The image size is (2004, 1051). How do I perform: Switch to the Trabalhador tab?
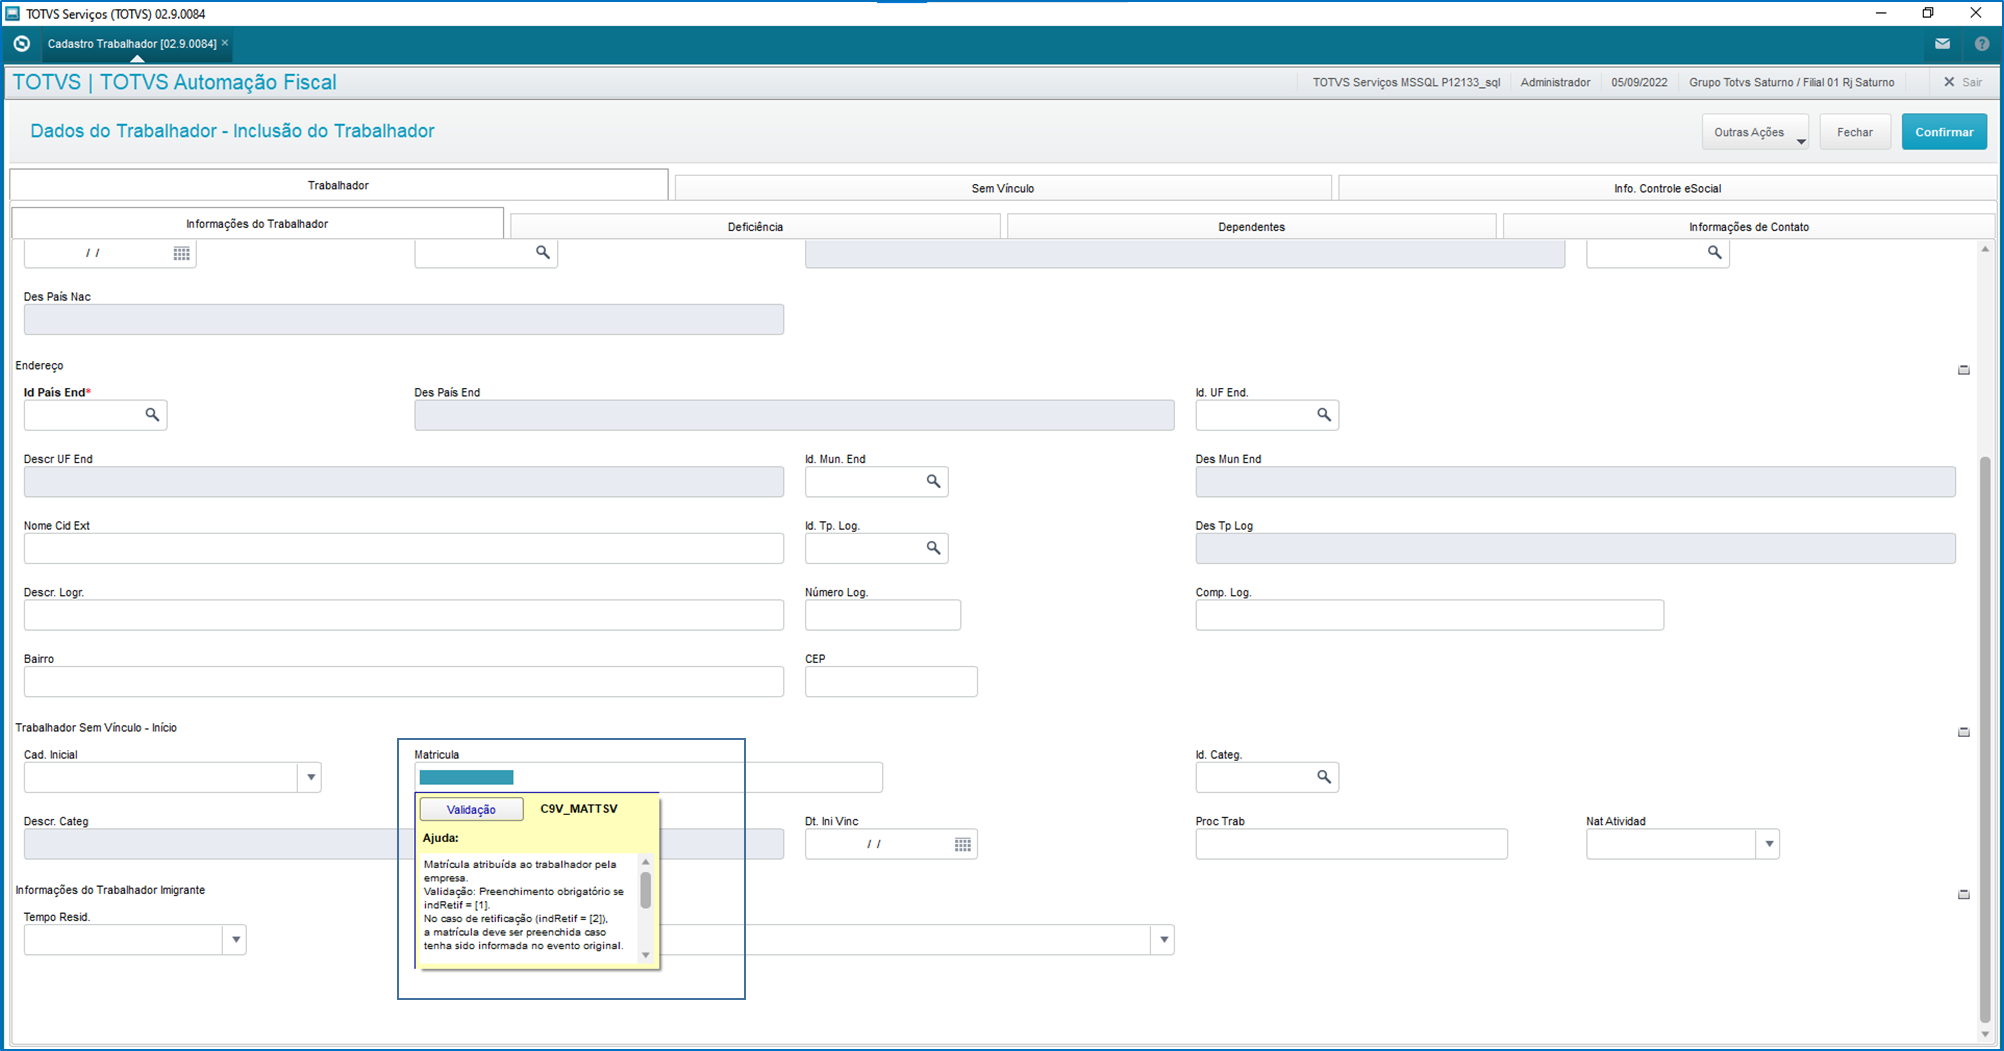339,185
